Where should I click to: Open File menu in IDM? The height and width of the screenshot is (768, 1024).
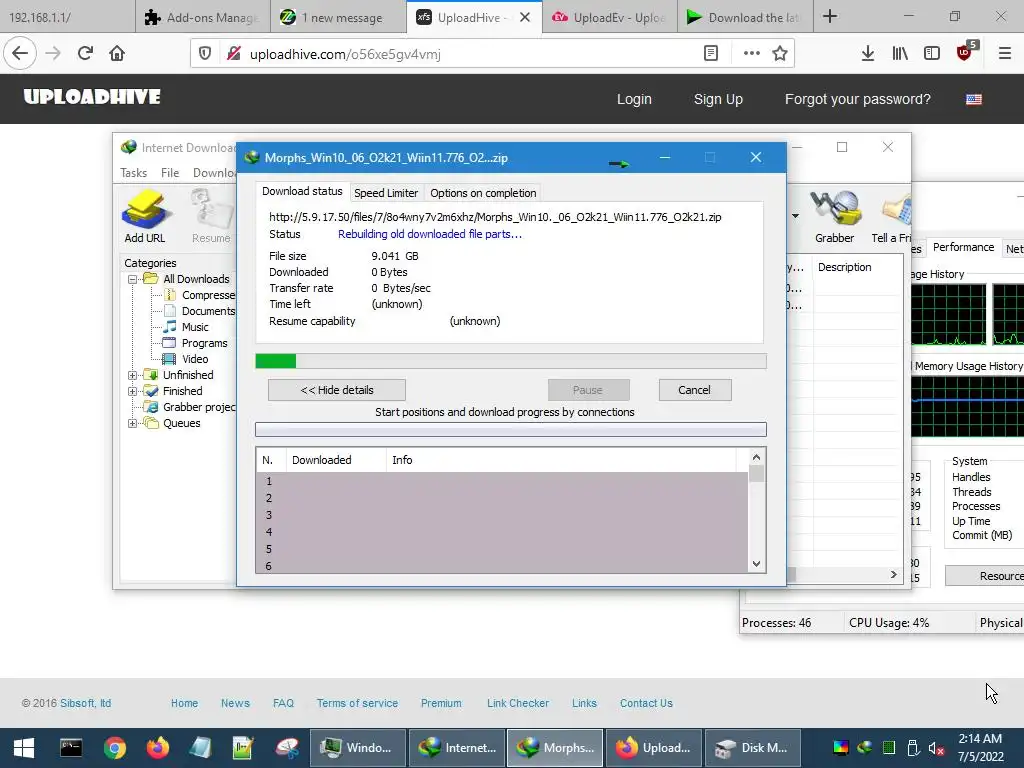pos(170,172)
